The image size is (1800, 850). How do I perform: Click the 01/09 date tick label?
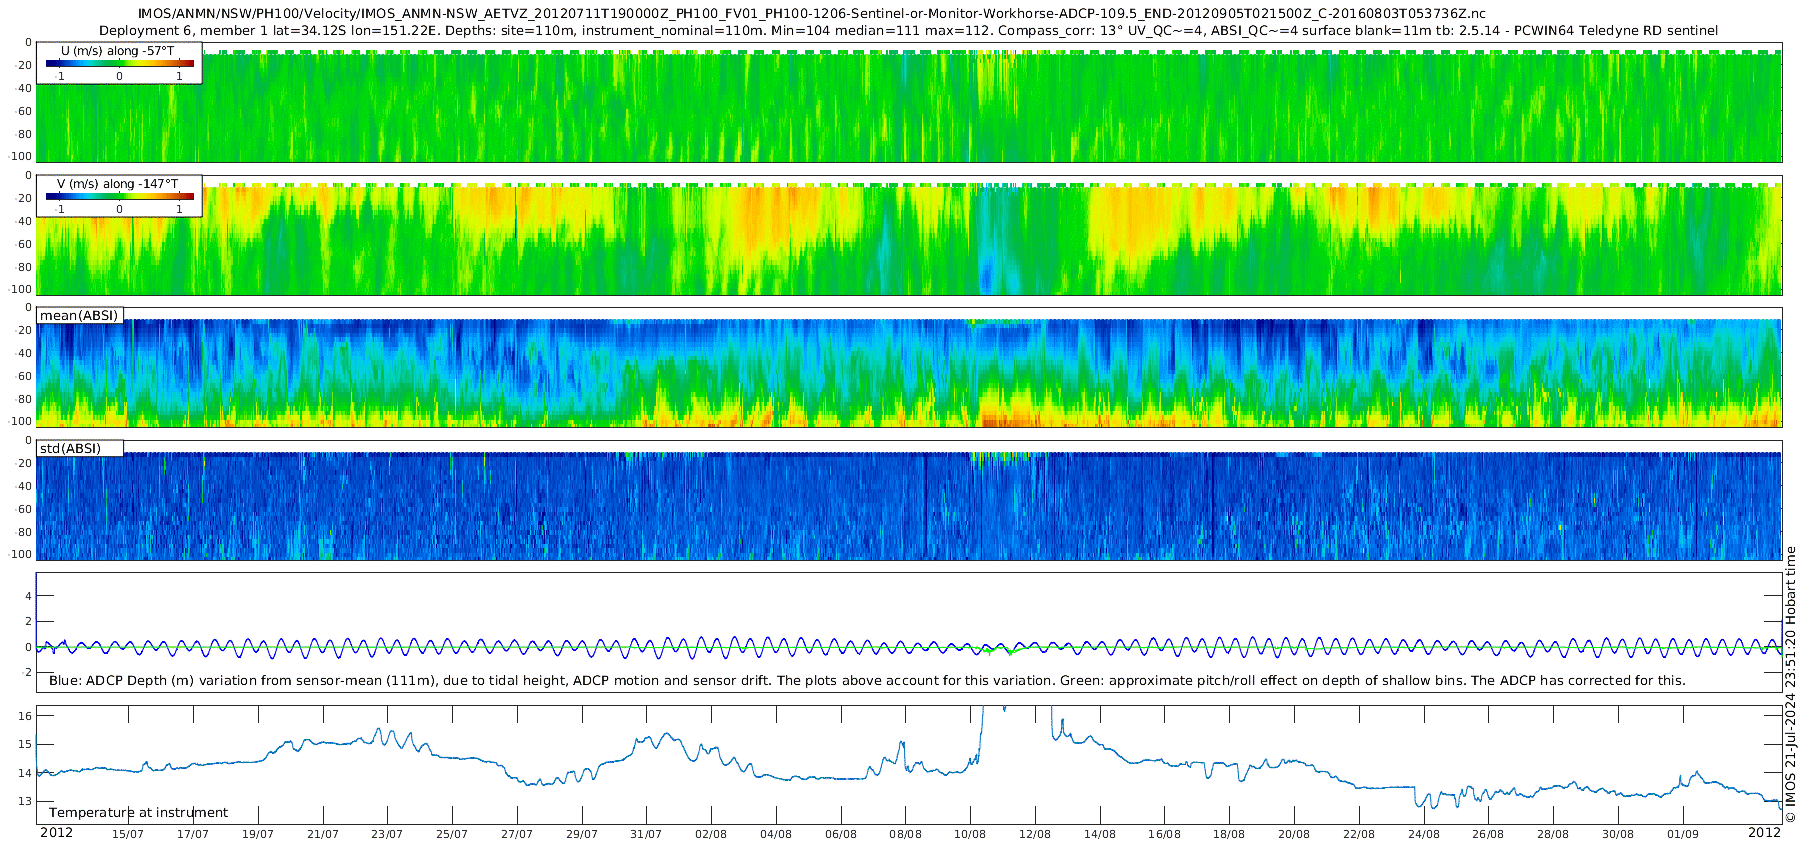tap(1683, 834)
